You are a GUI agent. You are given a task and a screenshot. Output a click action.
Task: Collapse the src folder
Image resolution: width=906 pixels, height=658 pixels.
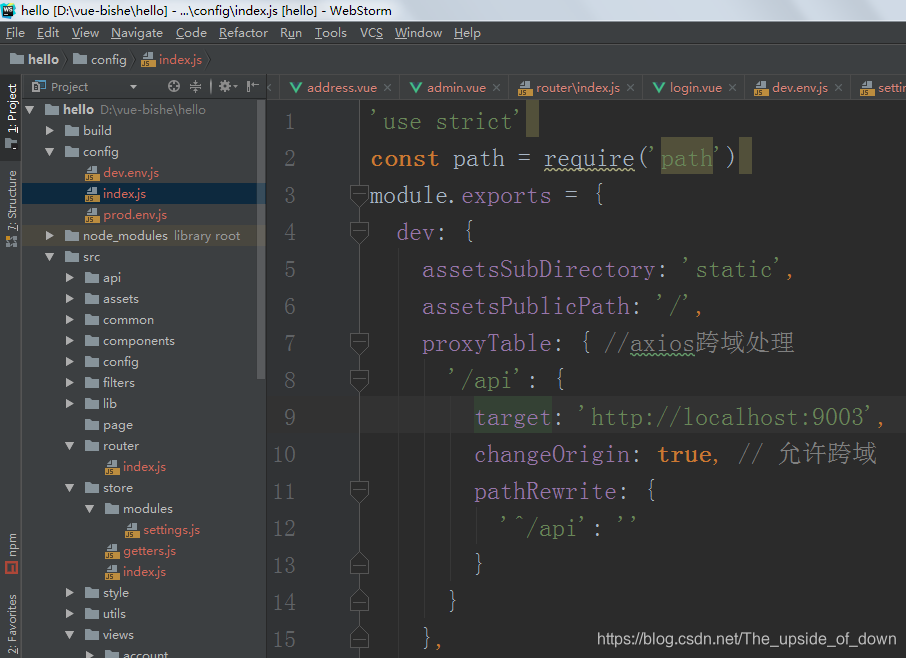[x=50, y=256]
